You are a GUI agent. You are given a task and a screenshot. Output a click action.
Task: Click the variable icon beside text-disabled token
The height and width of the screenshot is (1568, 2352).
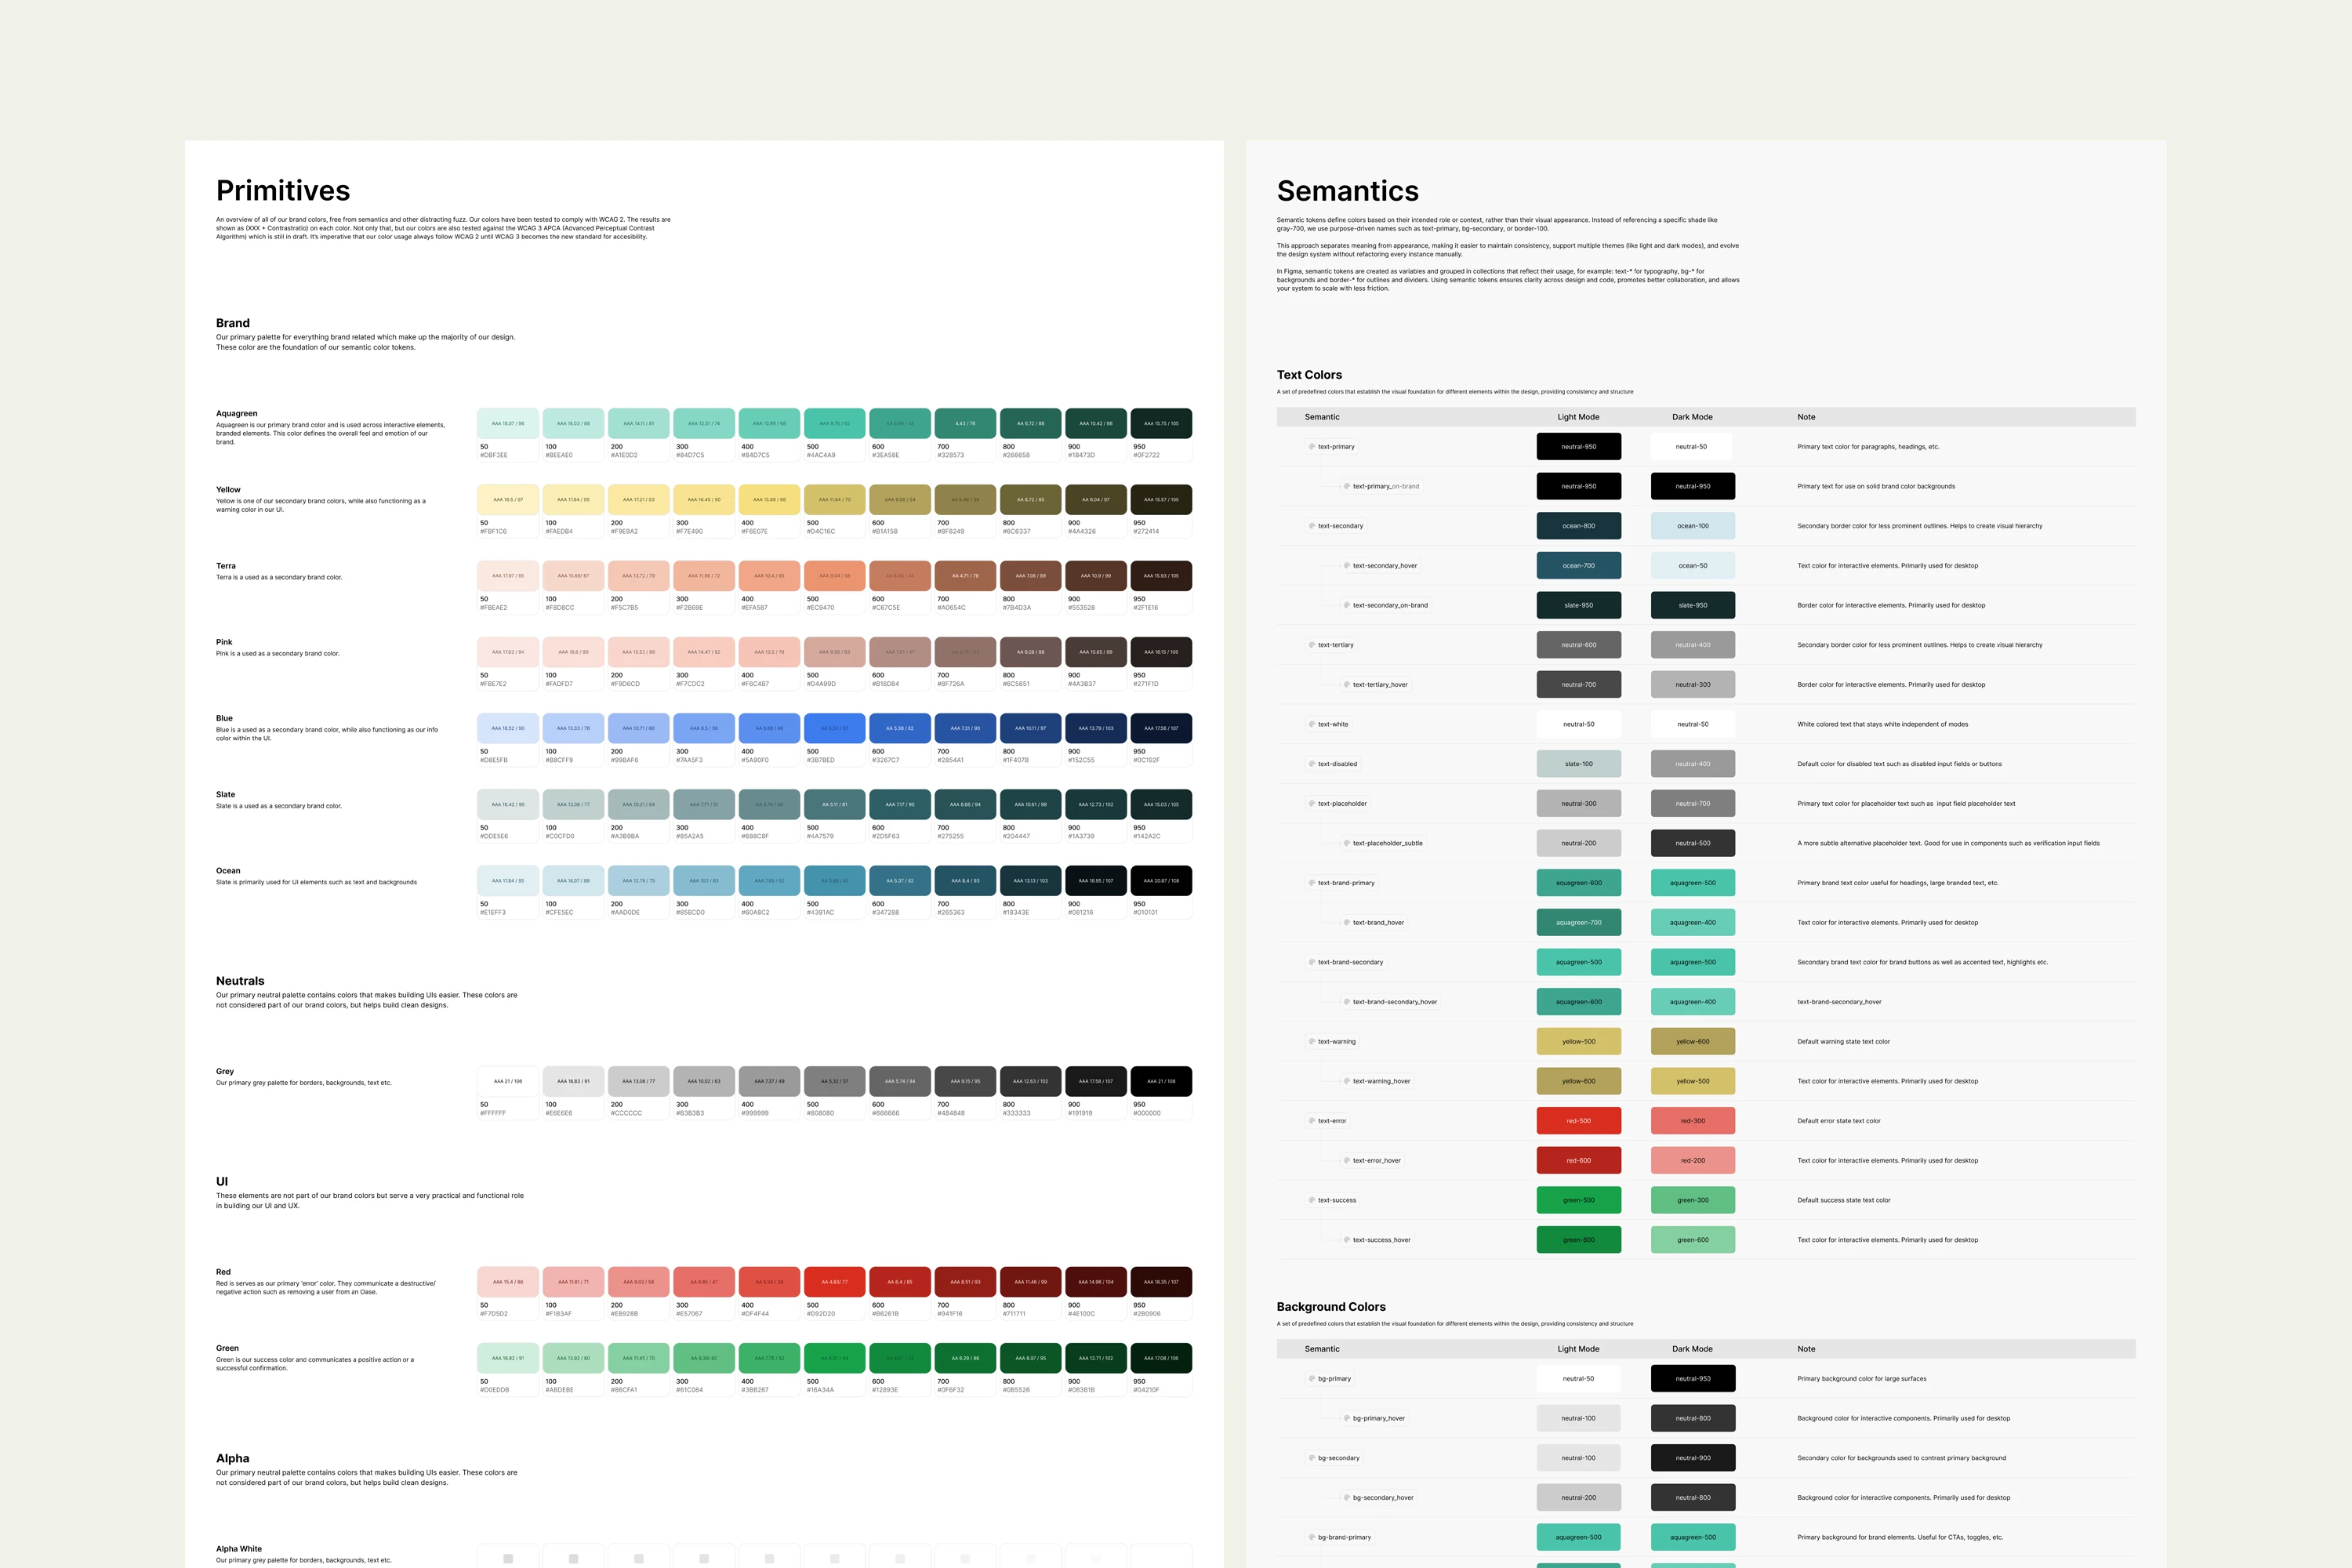(x=1311, y=763)
